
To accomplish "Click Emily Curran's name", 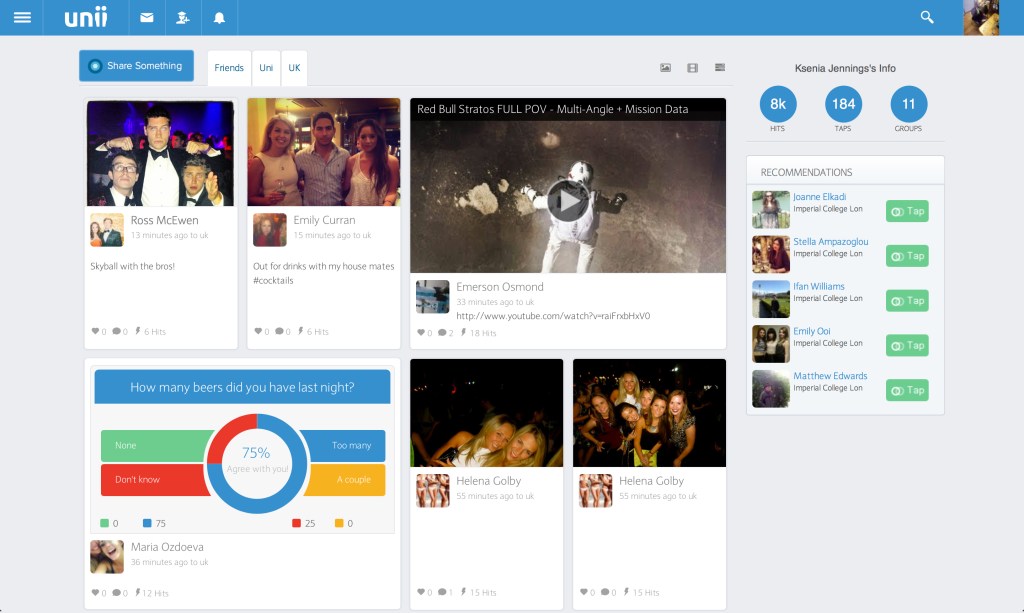I will click(325, 220).
